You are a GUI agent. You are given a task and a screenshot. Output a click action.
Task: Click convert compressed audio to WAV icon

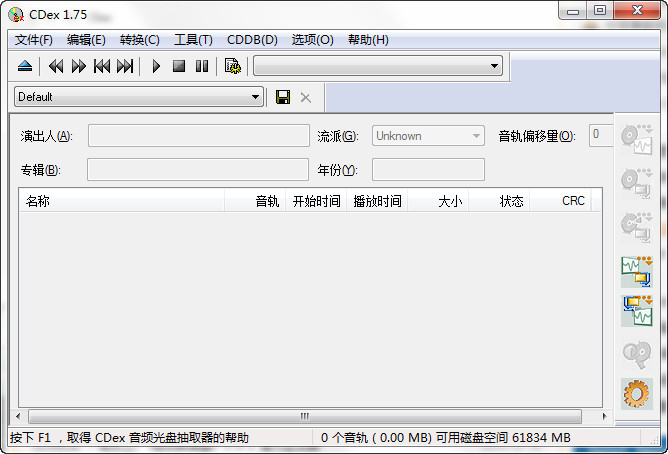[637, 311]
